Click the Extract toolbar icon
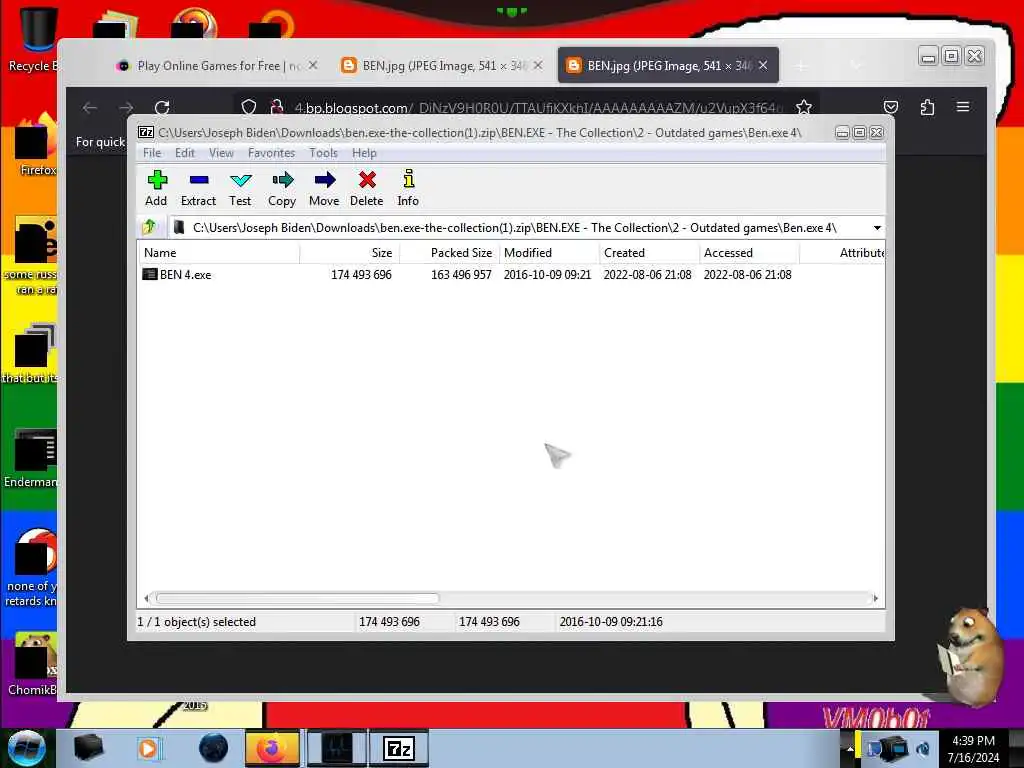Image resolution: width=1024 pixels, height=768 pixels. coord(199,189)
